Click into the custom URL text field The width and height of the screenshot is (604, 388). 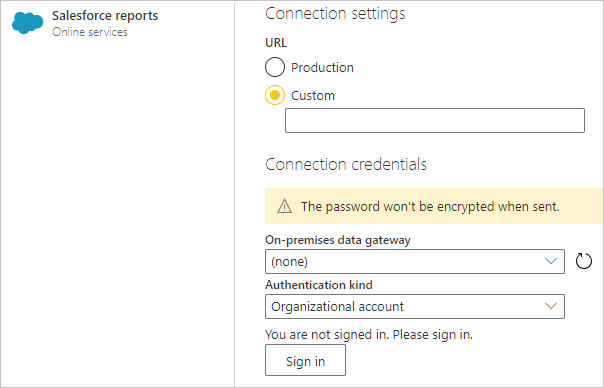point(435,121)
